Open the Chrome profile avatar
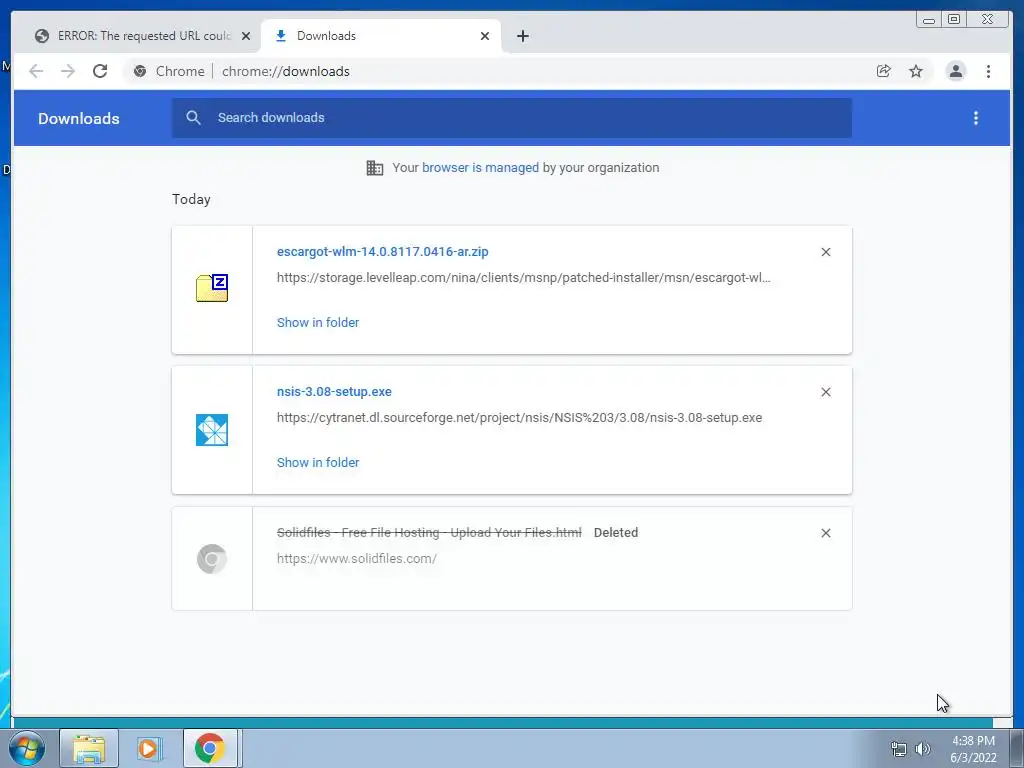The width and height of the screenshot is (1024, 768). 955,71
